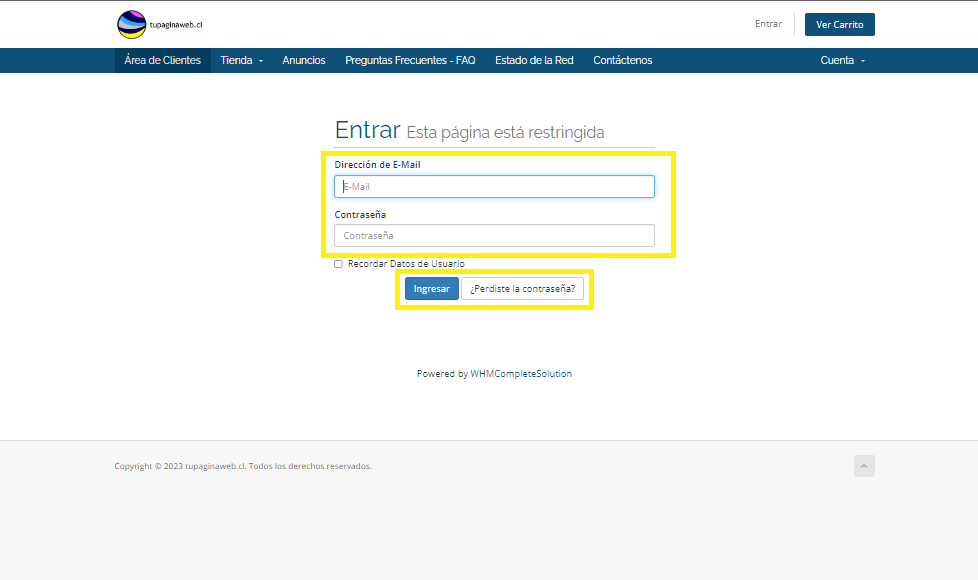This screenshot has width=978, height=580.
Task: Click the Recordar Datos de Usuario label text
Action: tap(405, 264)
